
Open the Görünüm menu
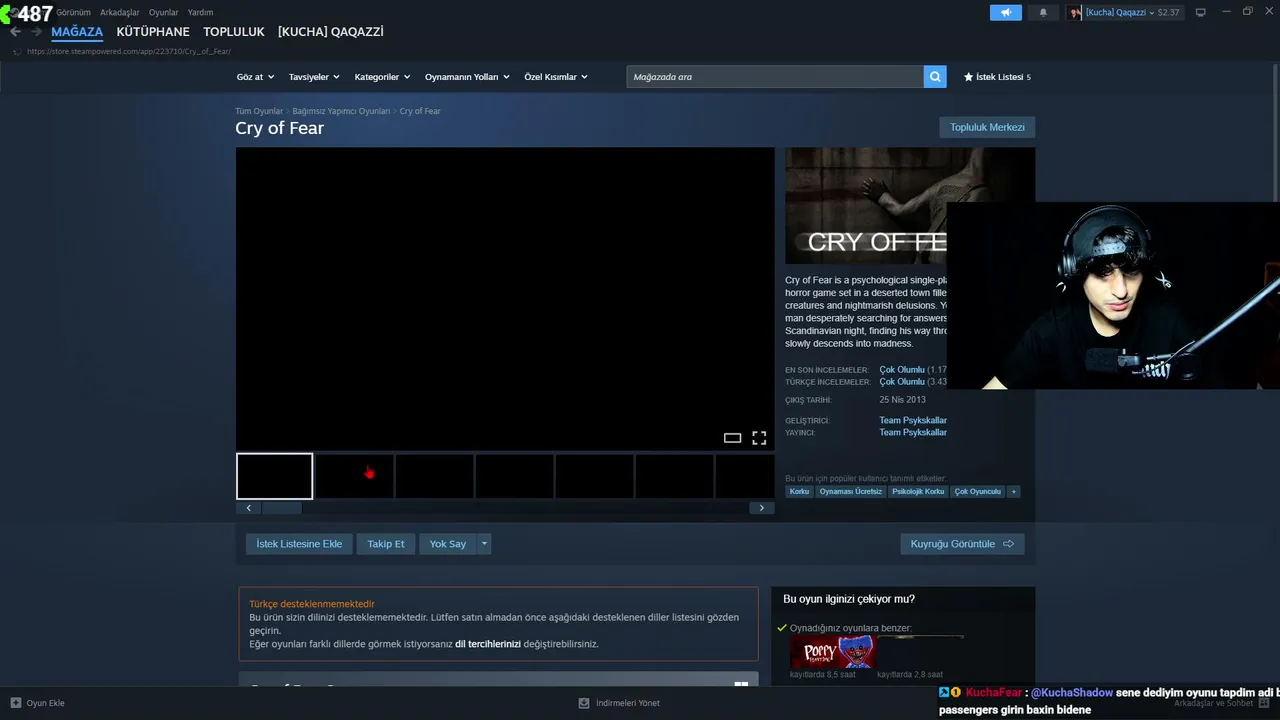[x=73, y=12]
